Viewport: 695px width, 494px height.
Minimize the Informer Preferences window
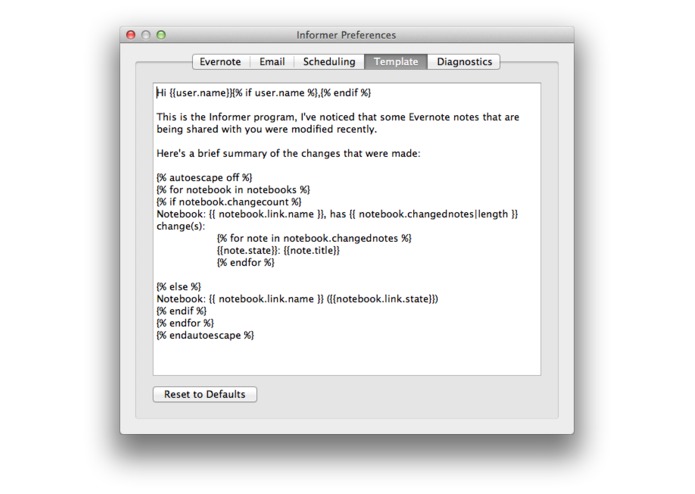click(x=146, y=35)
